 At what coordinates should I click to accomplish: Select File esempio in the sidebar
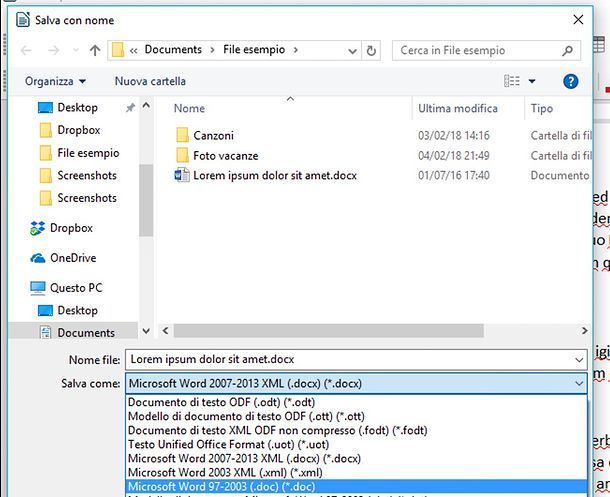pyautogui.click(x=88, y=153)
